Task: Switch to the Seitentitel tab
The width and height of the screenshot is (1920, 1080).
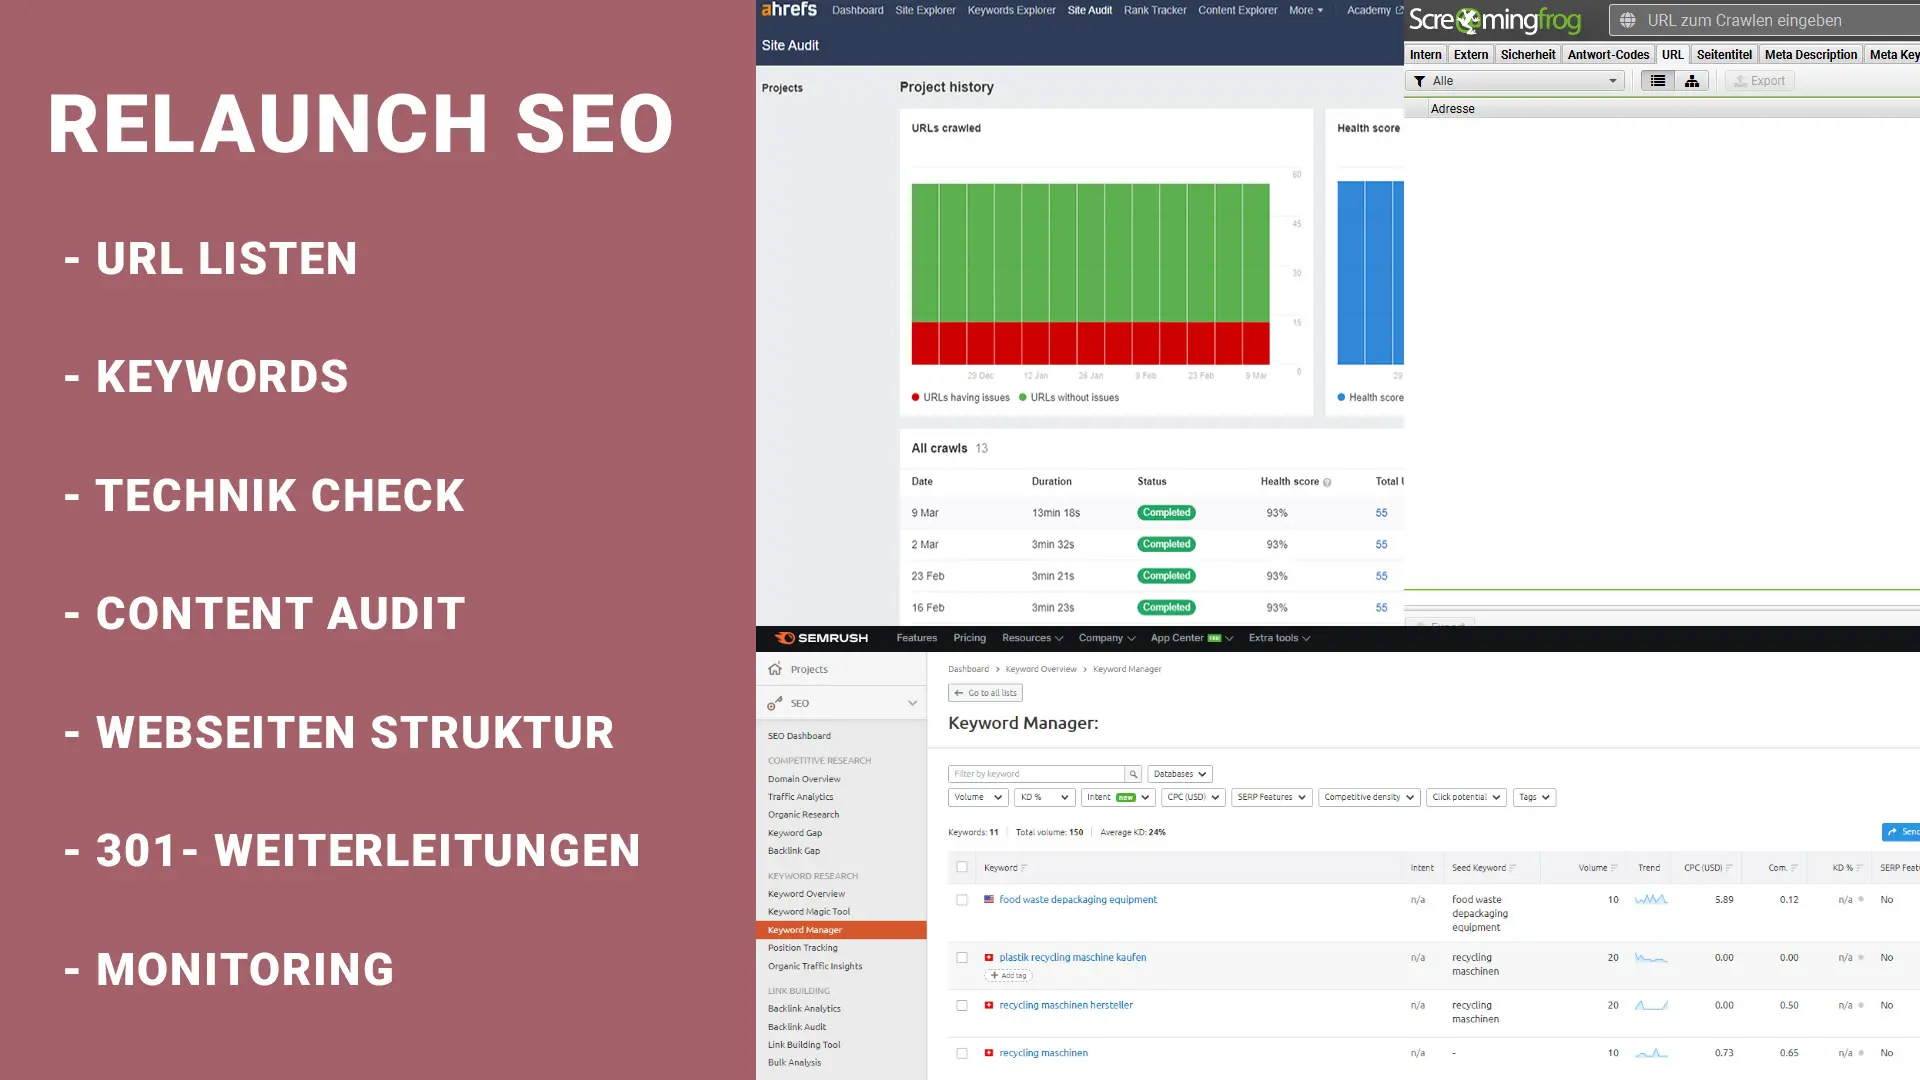Action: (1724, 55)
